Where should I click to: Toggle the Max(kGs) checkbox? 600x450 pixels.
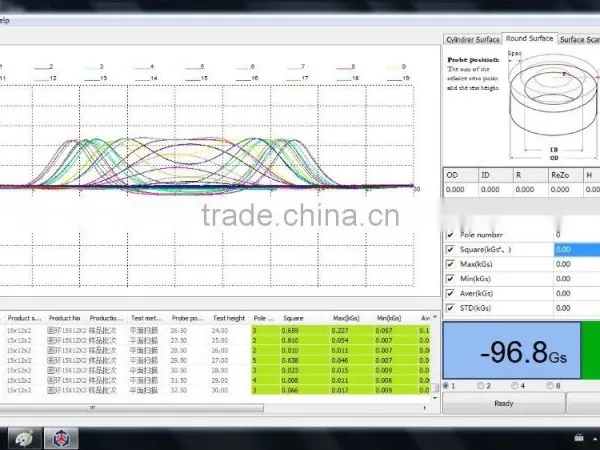450,264
